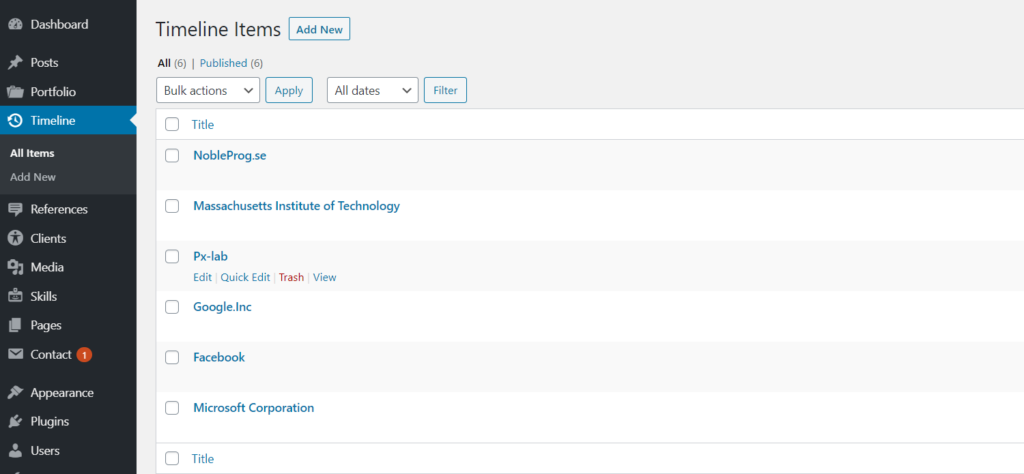
Task: Click the References speech bubble icon
Action: coord(15,210)
